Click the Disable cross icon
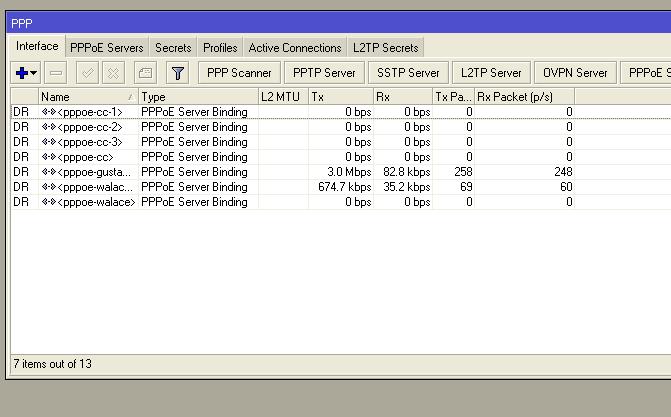 (x=113, y=73)
